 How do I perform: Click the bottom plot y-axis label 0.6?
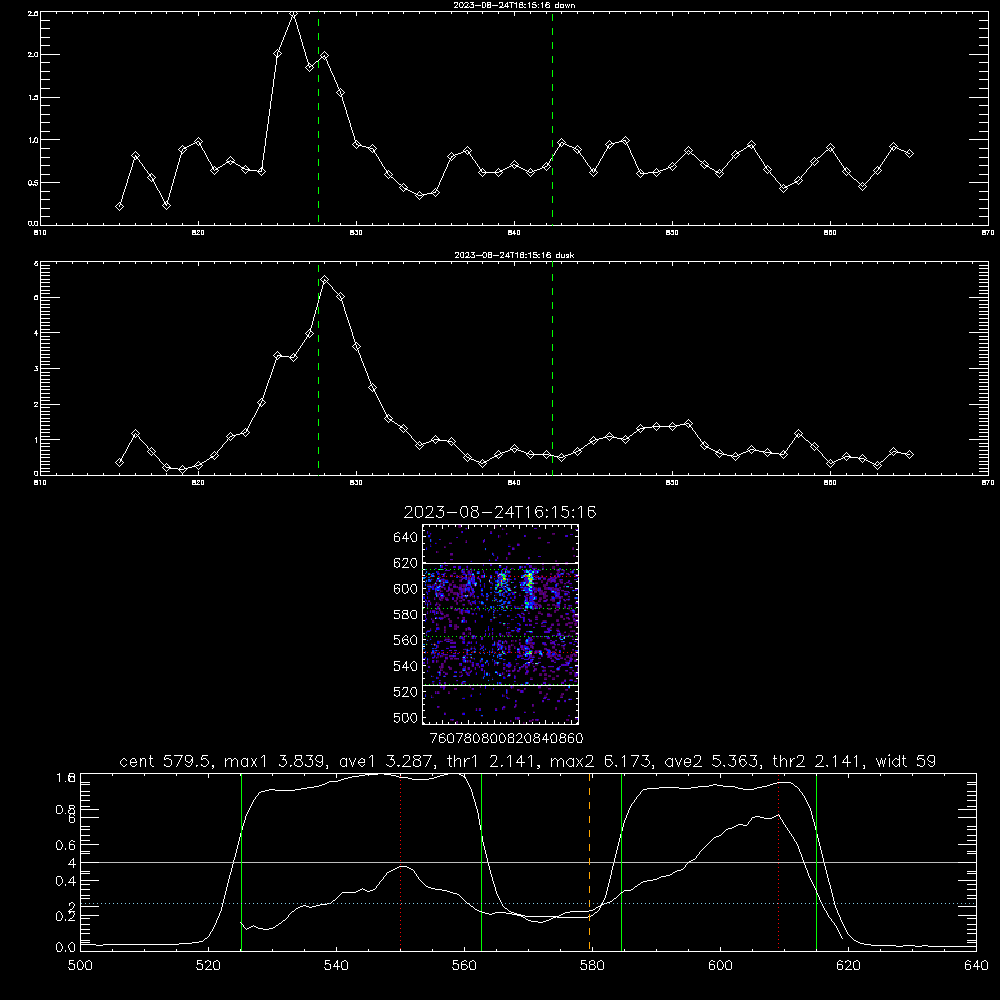tap(66, 845)
